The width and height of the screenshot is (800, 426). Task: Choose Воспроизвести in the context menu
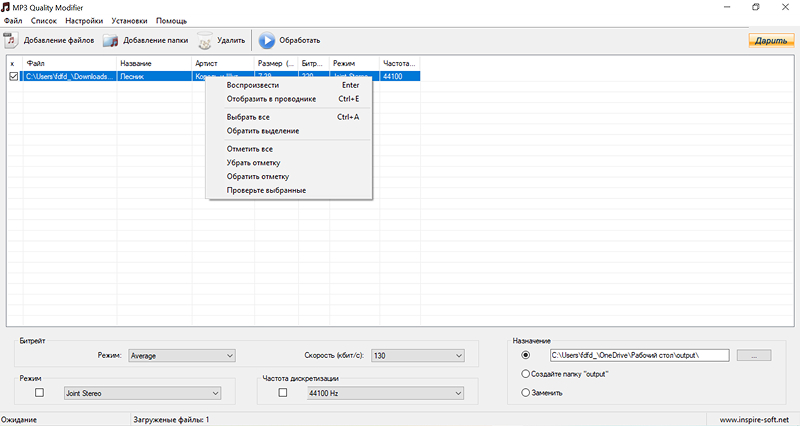[253, 85]
